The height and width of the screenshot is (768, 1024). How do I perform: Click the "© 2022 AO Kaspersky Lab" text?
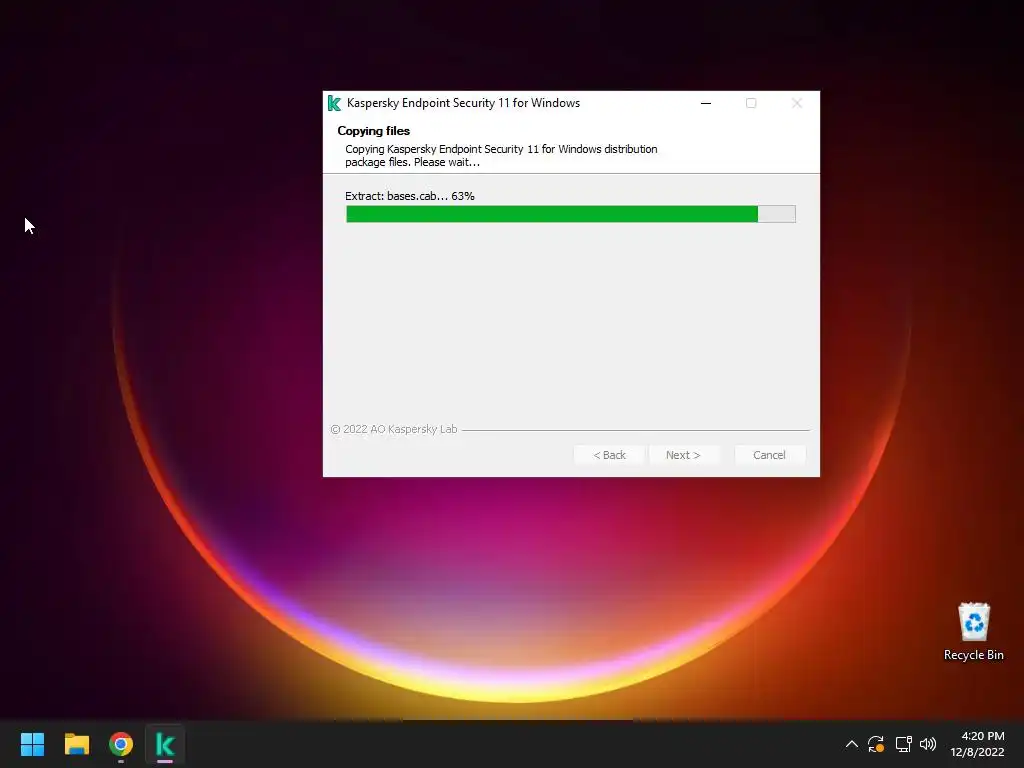coord(394,429)
